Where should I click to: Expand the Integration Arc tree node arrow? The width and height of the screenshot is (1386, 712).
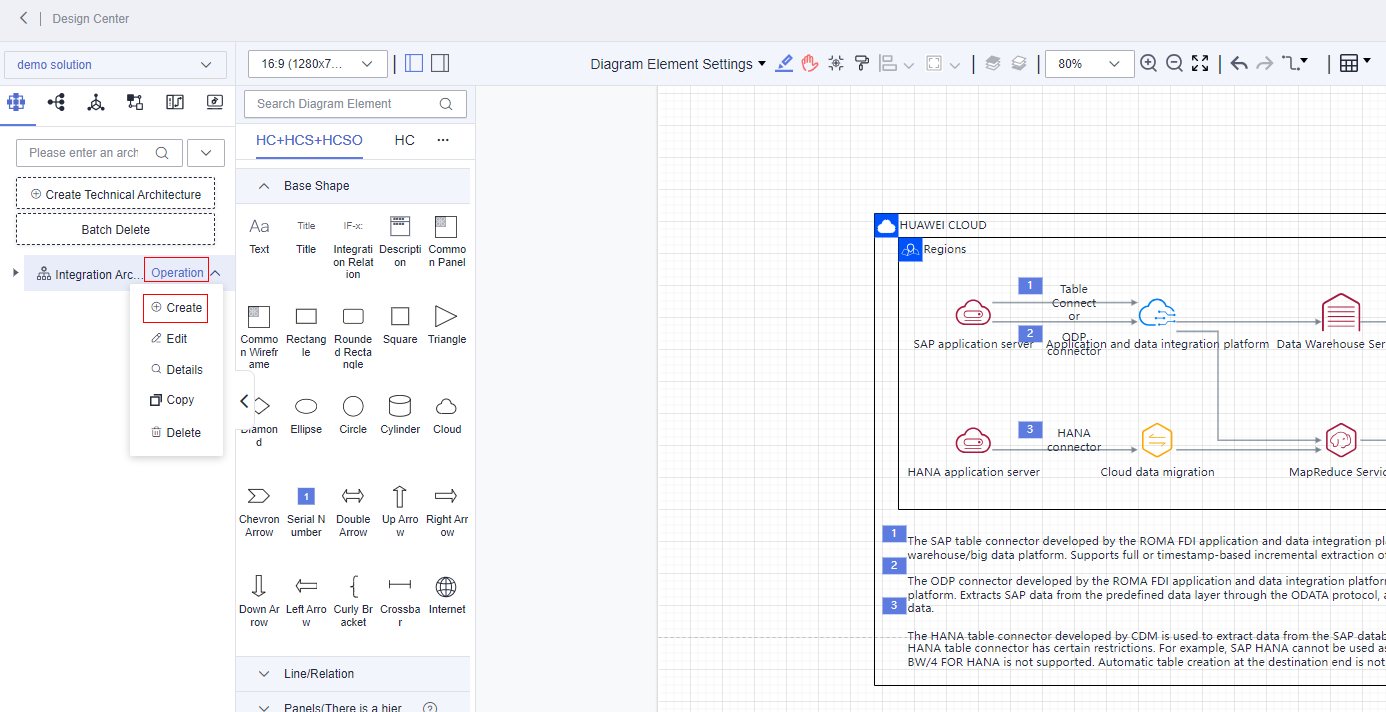pyautogui.click(x=15, y=273)
